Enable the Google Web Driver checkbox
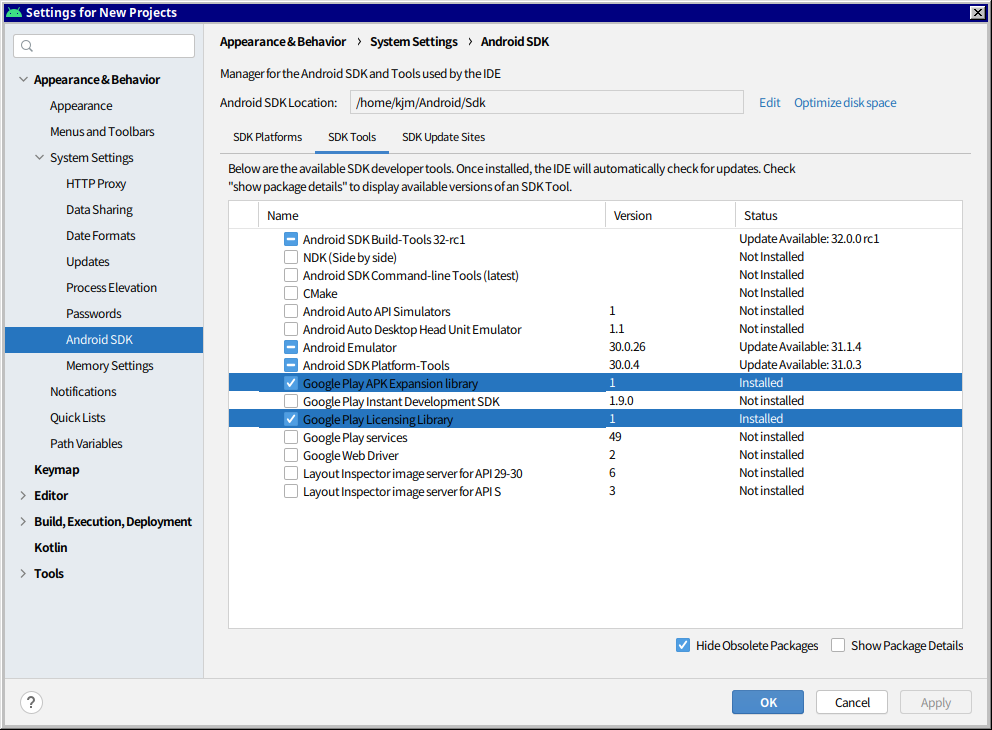This screenshot has width=992, height=730. point(291,455)
